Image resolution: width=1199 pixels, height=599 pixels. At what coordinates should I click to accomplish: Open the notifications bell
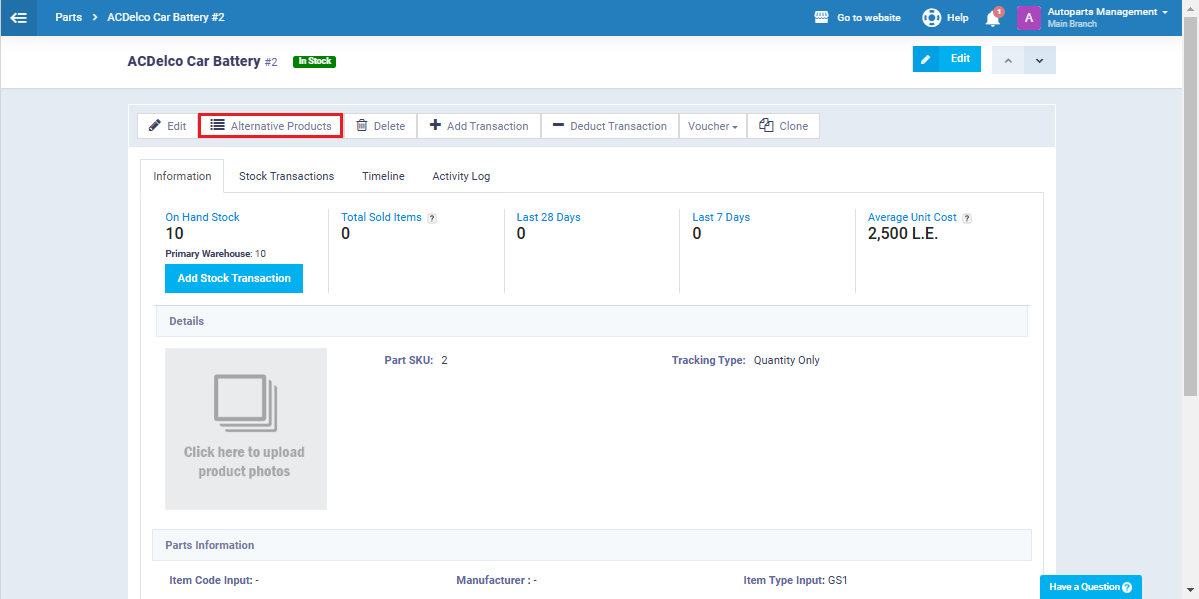coord(993,18)
